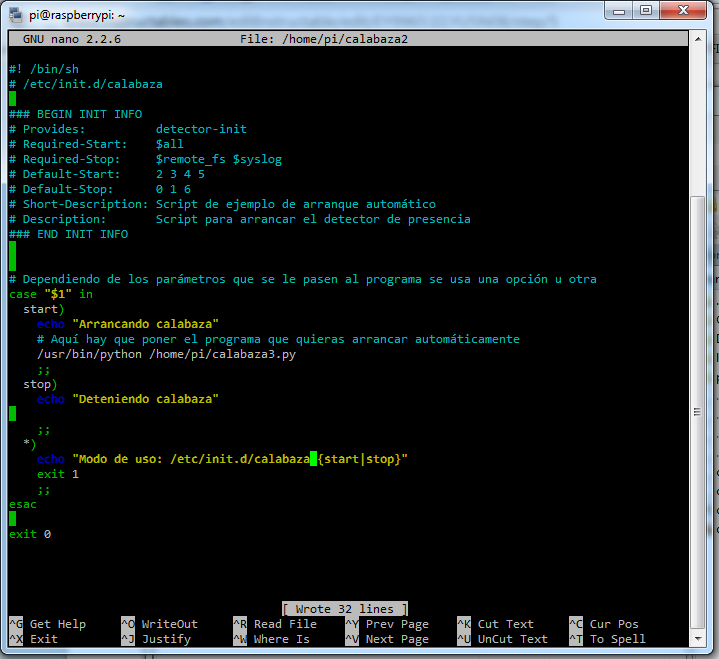Screen dimensions: 719x659
Task: Click the ^X Exit shortcut
Action: tap(33, 639)
